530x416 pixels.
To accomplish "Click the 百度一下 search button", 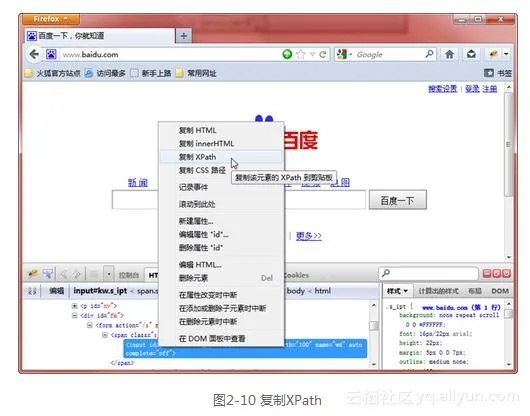I will [x=398, y=200].
